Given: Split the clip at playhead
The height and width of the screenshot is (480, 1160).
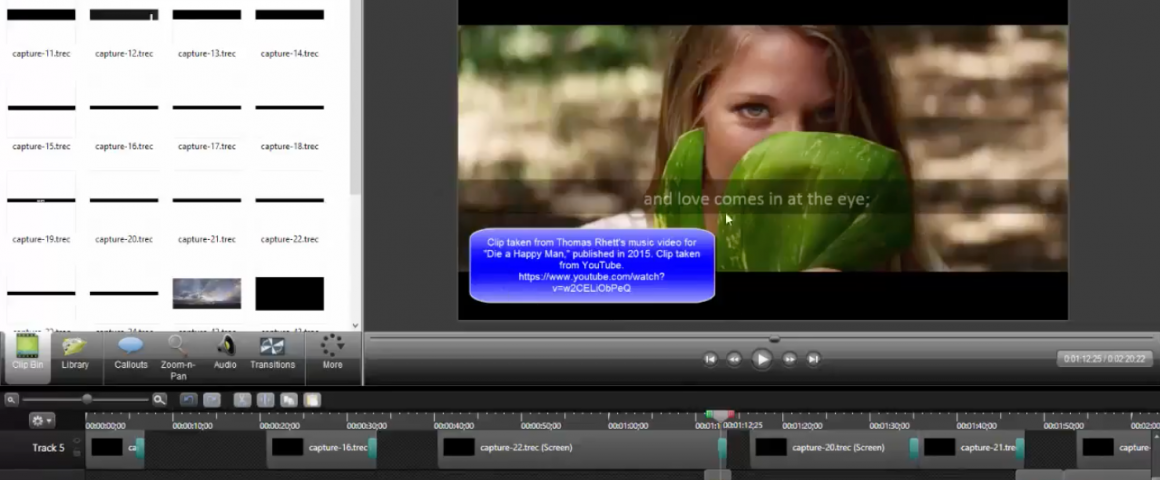Looking at the screenshot, I should [265, 399].
